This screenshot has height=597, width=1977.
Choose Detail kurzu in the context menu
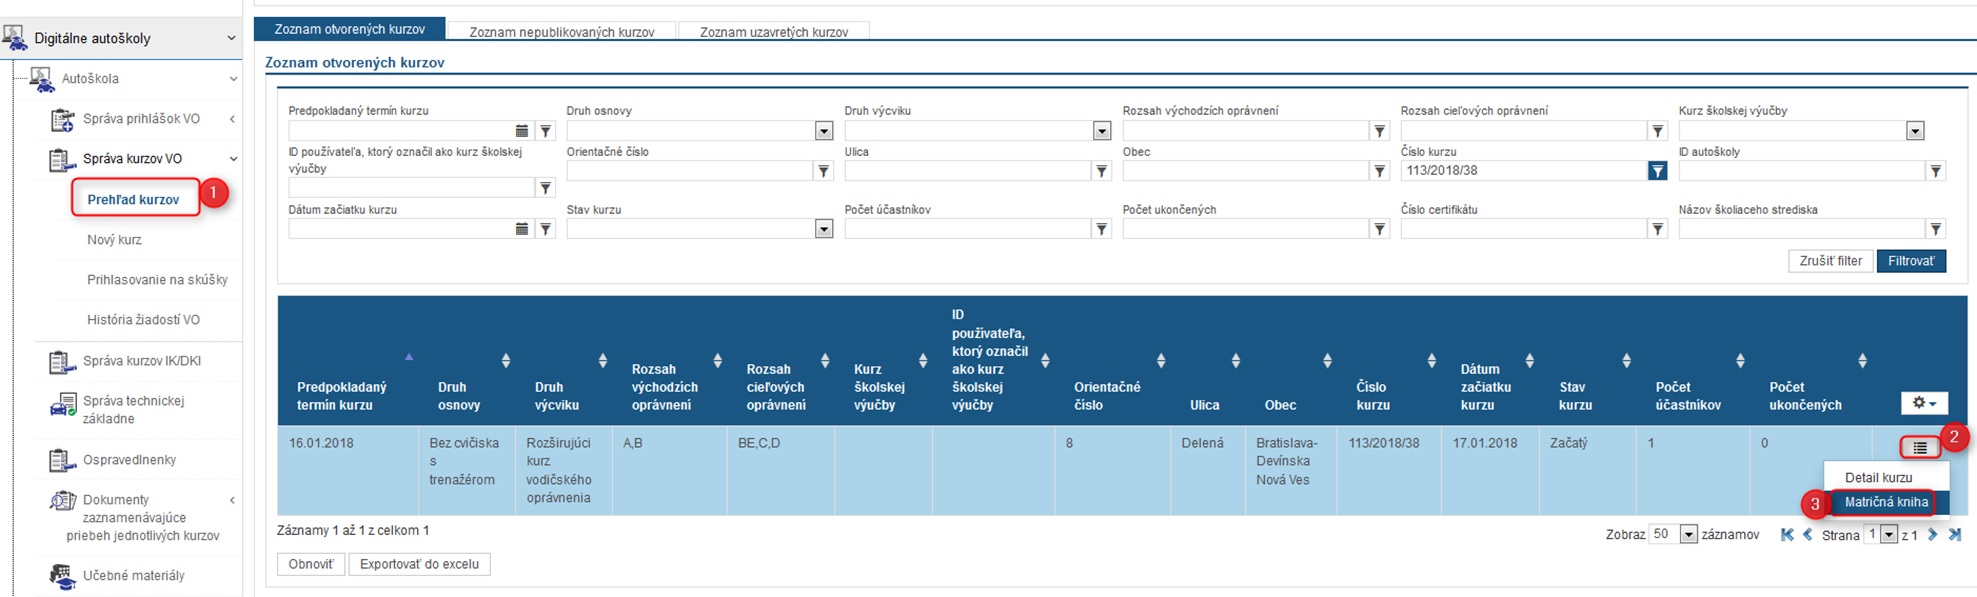(x=1878, y=478)
